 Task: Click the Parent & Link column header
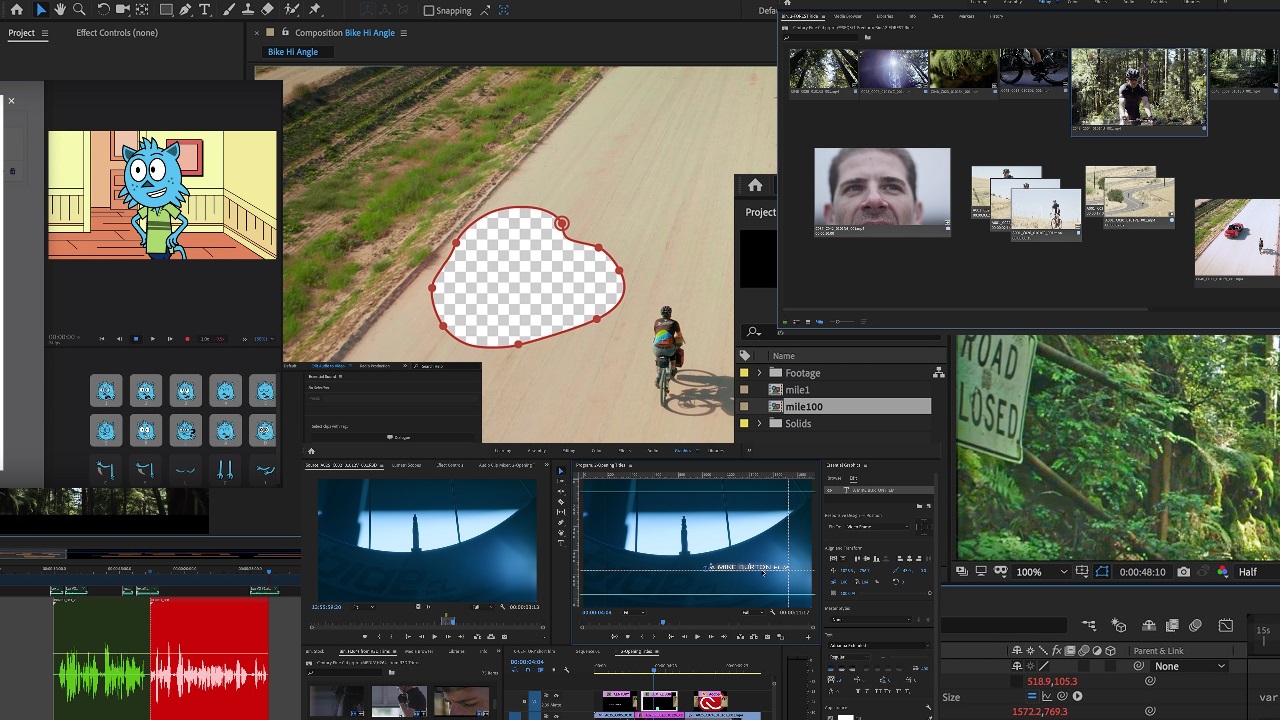pos(1158,651)
